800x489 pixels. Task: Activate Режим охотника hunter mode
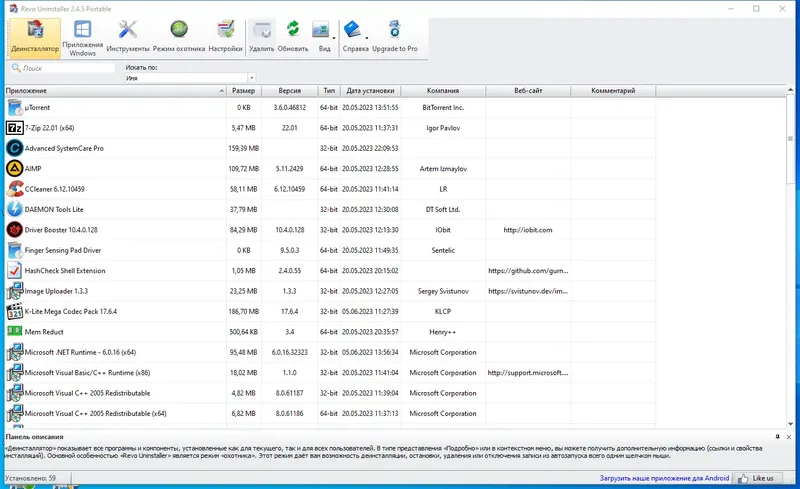coord(179,37)
